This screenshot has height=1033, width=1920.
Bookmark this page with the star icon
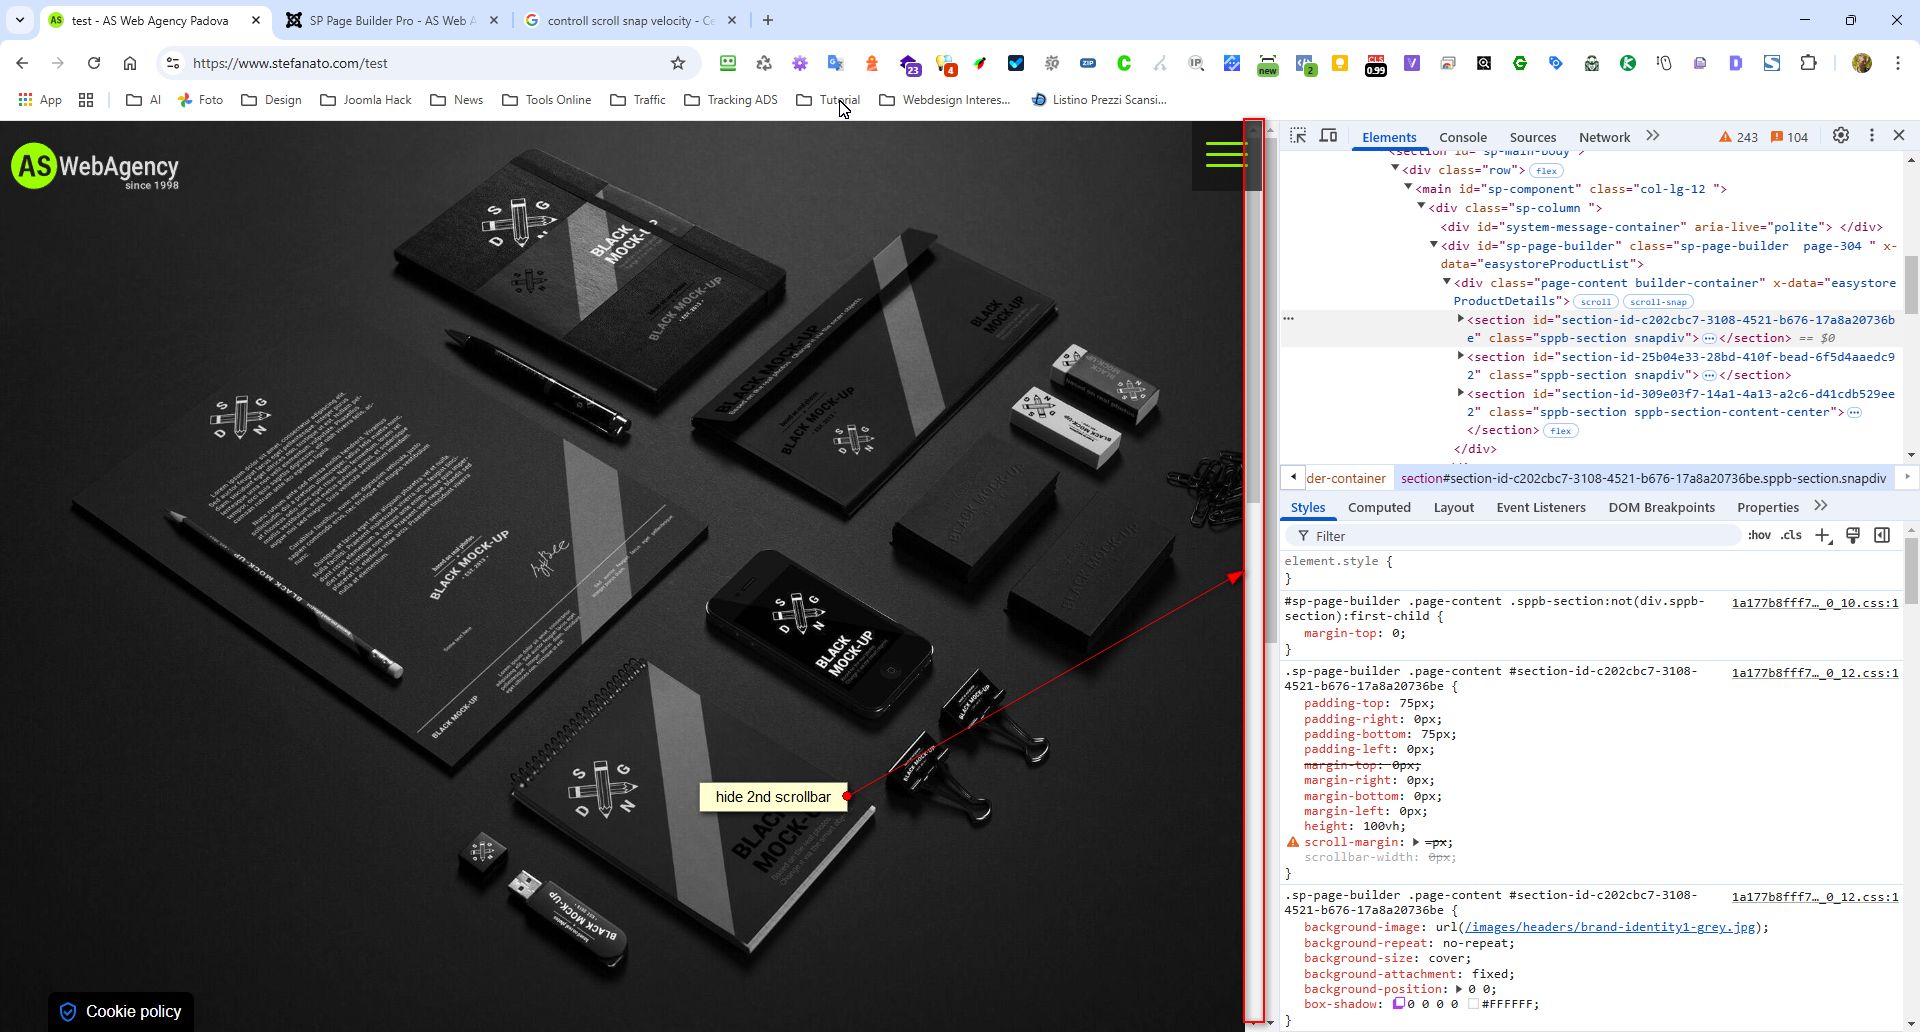(678, 63)
